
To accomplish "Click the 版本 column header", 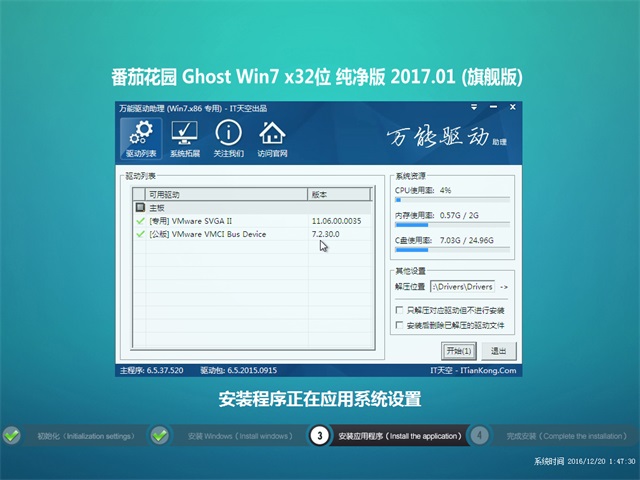I will pos(339,195).
